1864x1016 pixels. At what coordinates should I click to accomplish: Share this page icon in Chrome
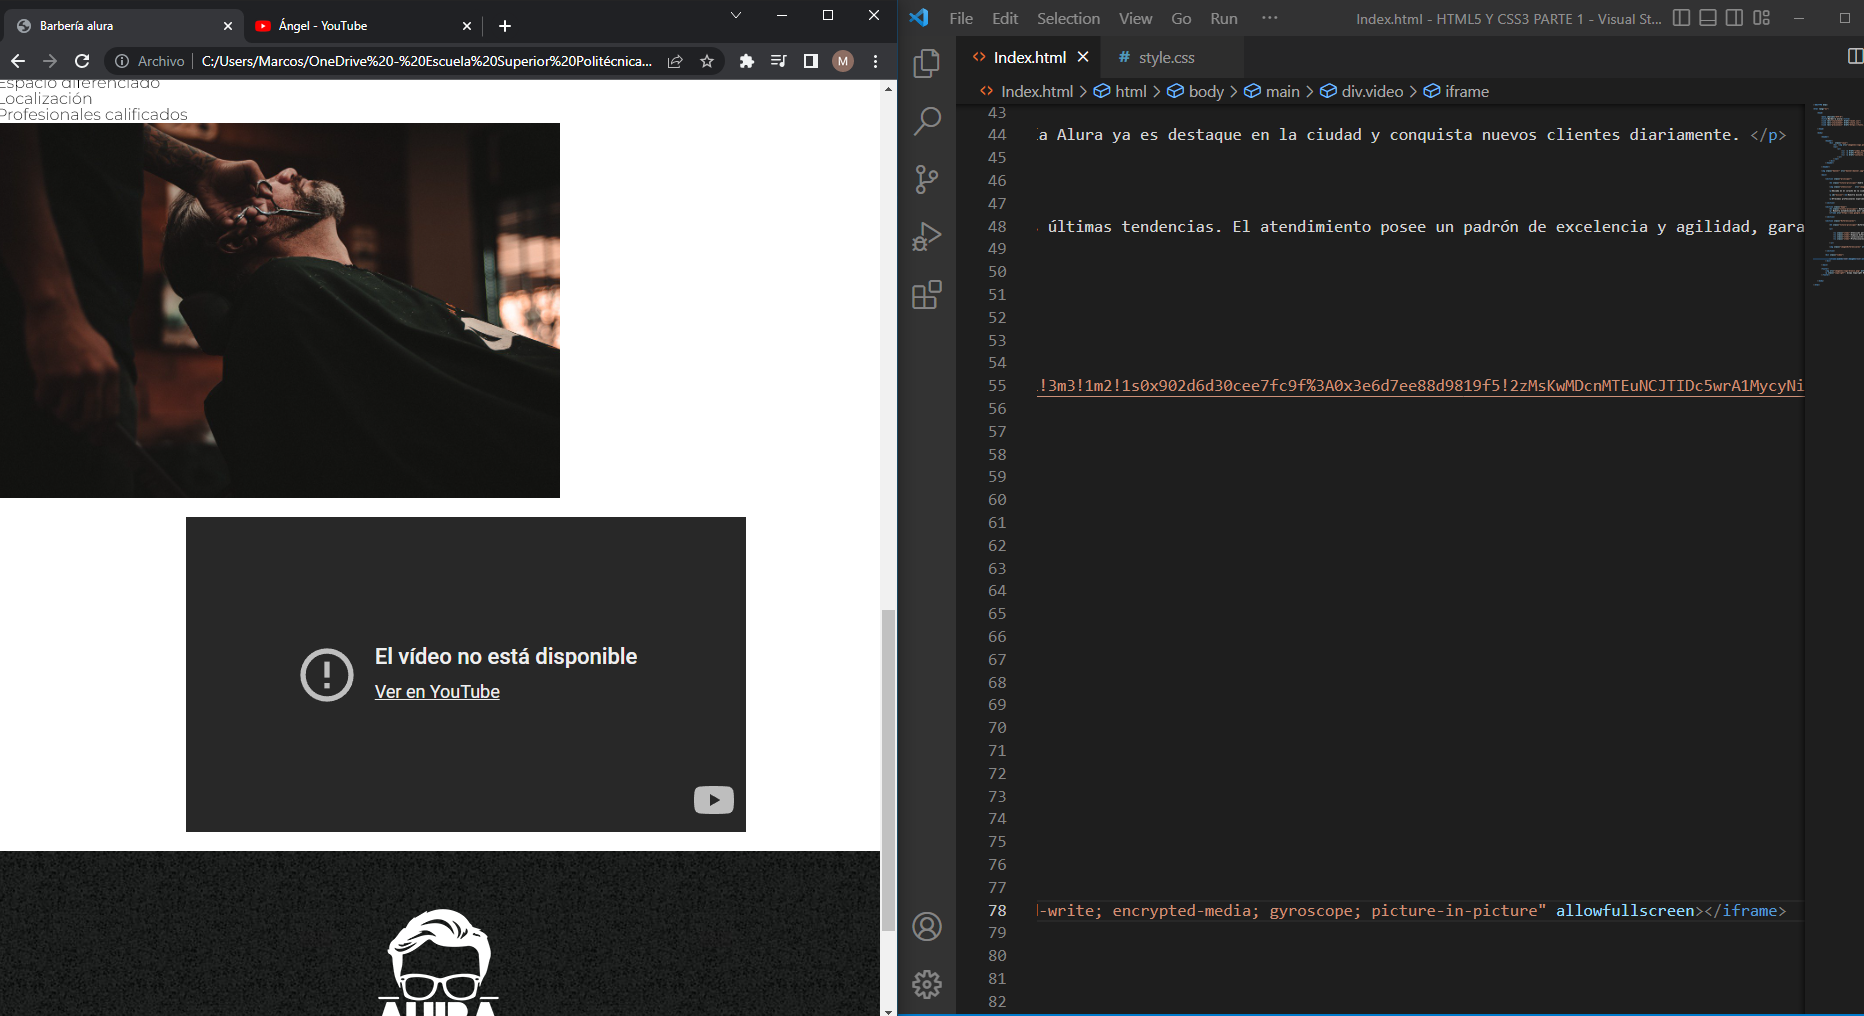pyautogui.click(x=675, y=61)
